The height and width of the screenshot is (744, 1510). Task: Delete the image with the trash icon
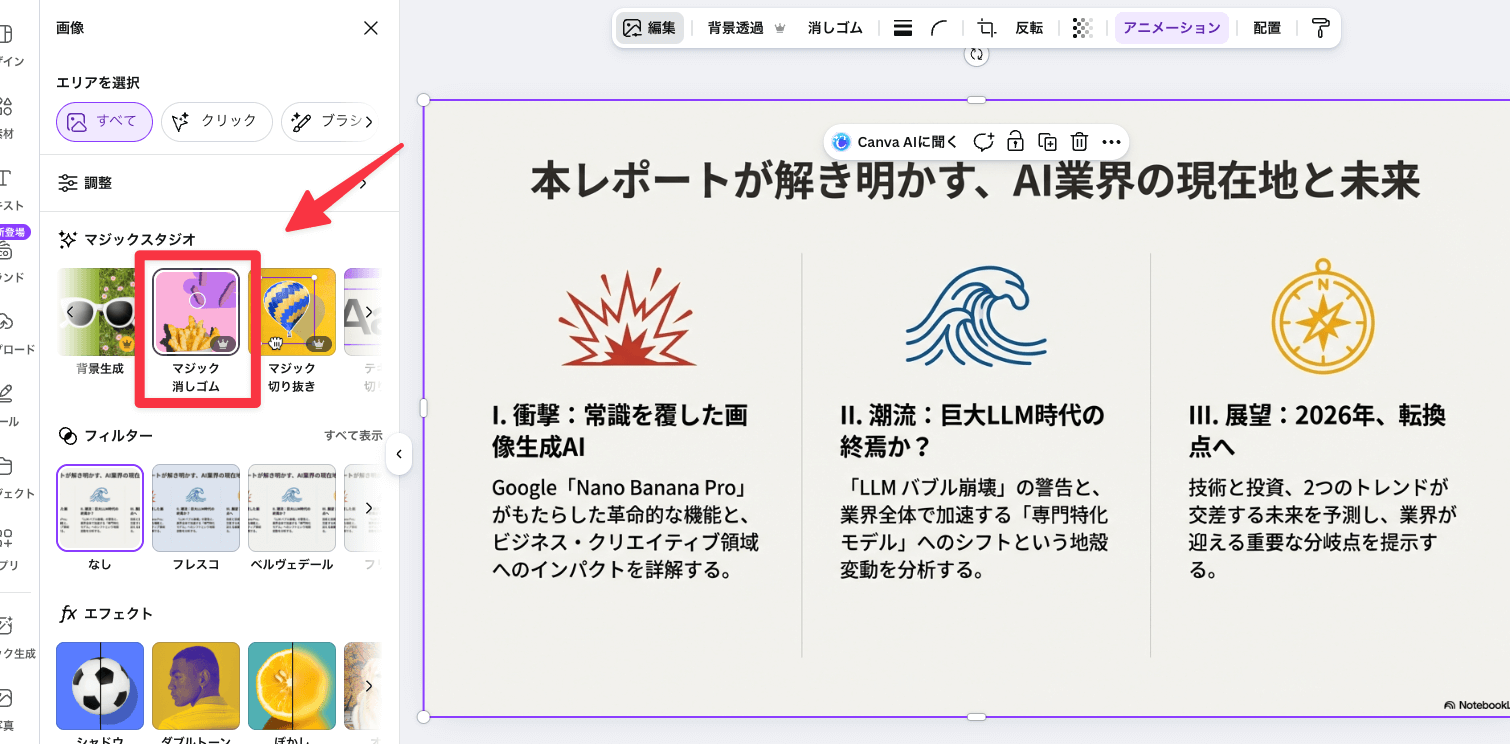tap(1079, 142)
